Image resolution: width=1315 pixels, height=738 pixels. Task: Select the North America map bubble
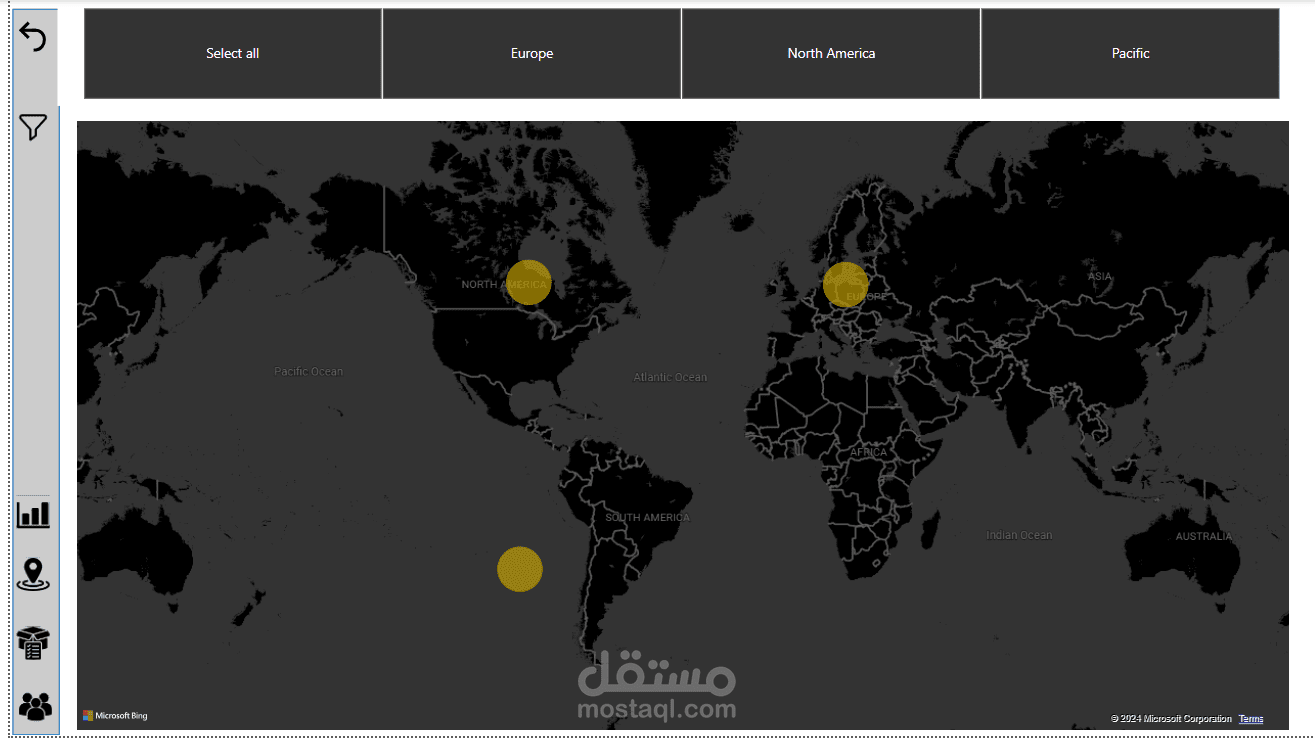click(x=529, y=282)
